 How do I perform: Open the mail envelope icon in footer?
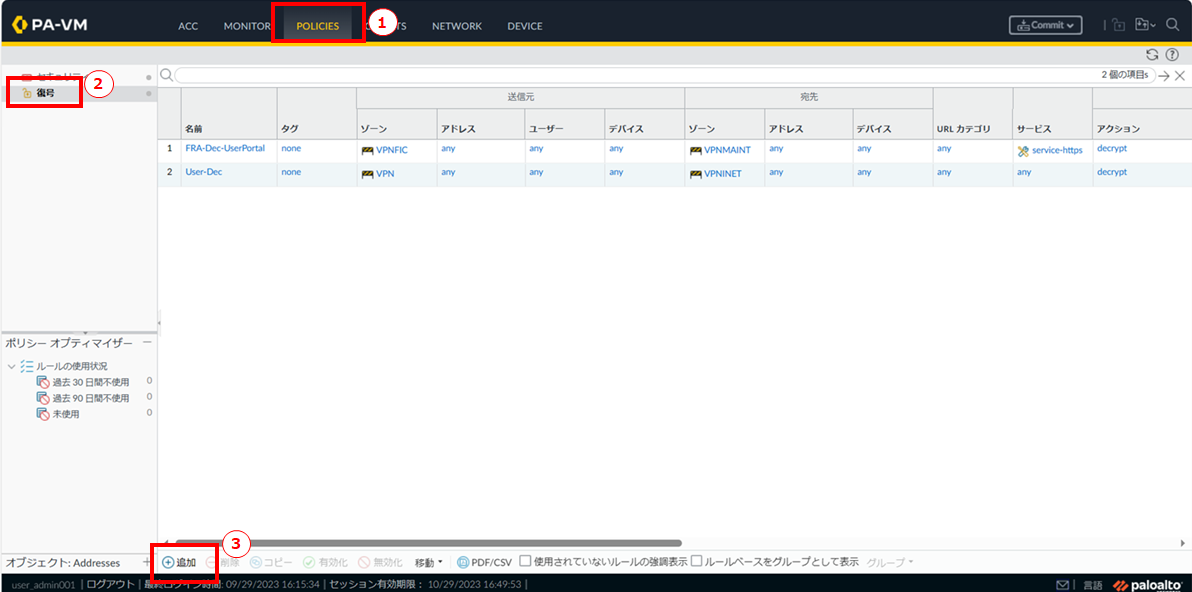pyautogui.click(x=1064, y=584)
